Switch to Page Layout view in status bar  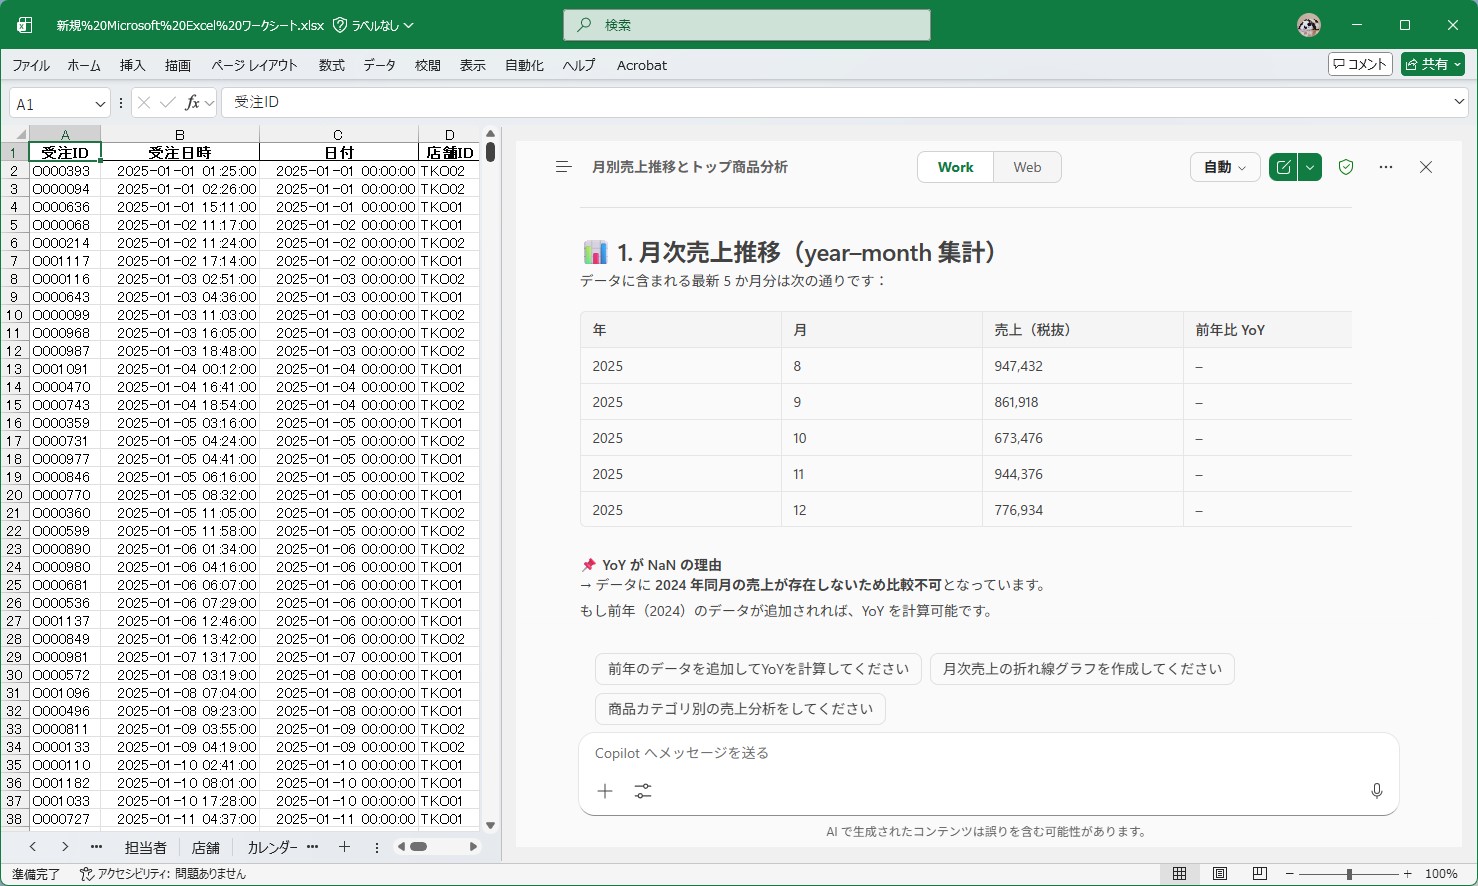tap(1219, 872)
